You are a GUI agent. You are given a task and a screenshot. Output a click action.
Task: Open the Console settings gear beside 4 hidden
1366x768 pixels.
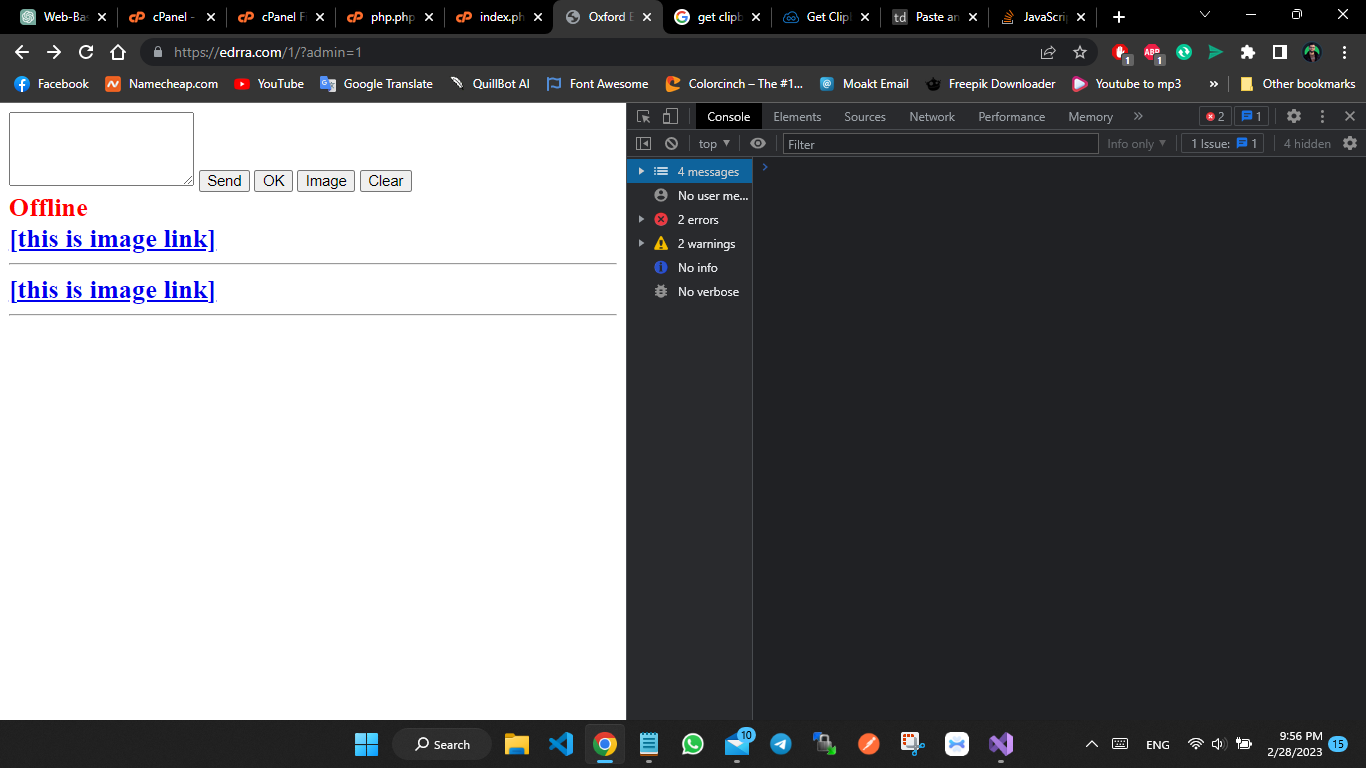pos(1350,144)
